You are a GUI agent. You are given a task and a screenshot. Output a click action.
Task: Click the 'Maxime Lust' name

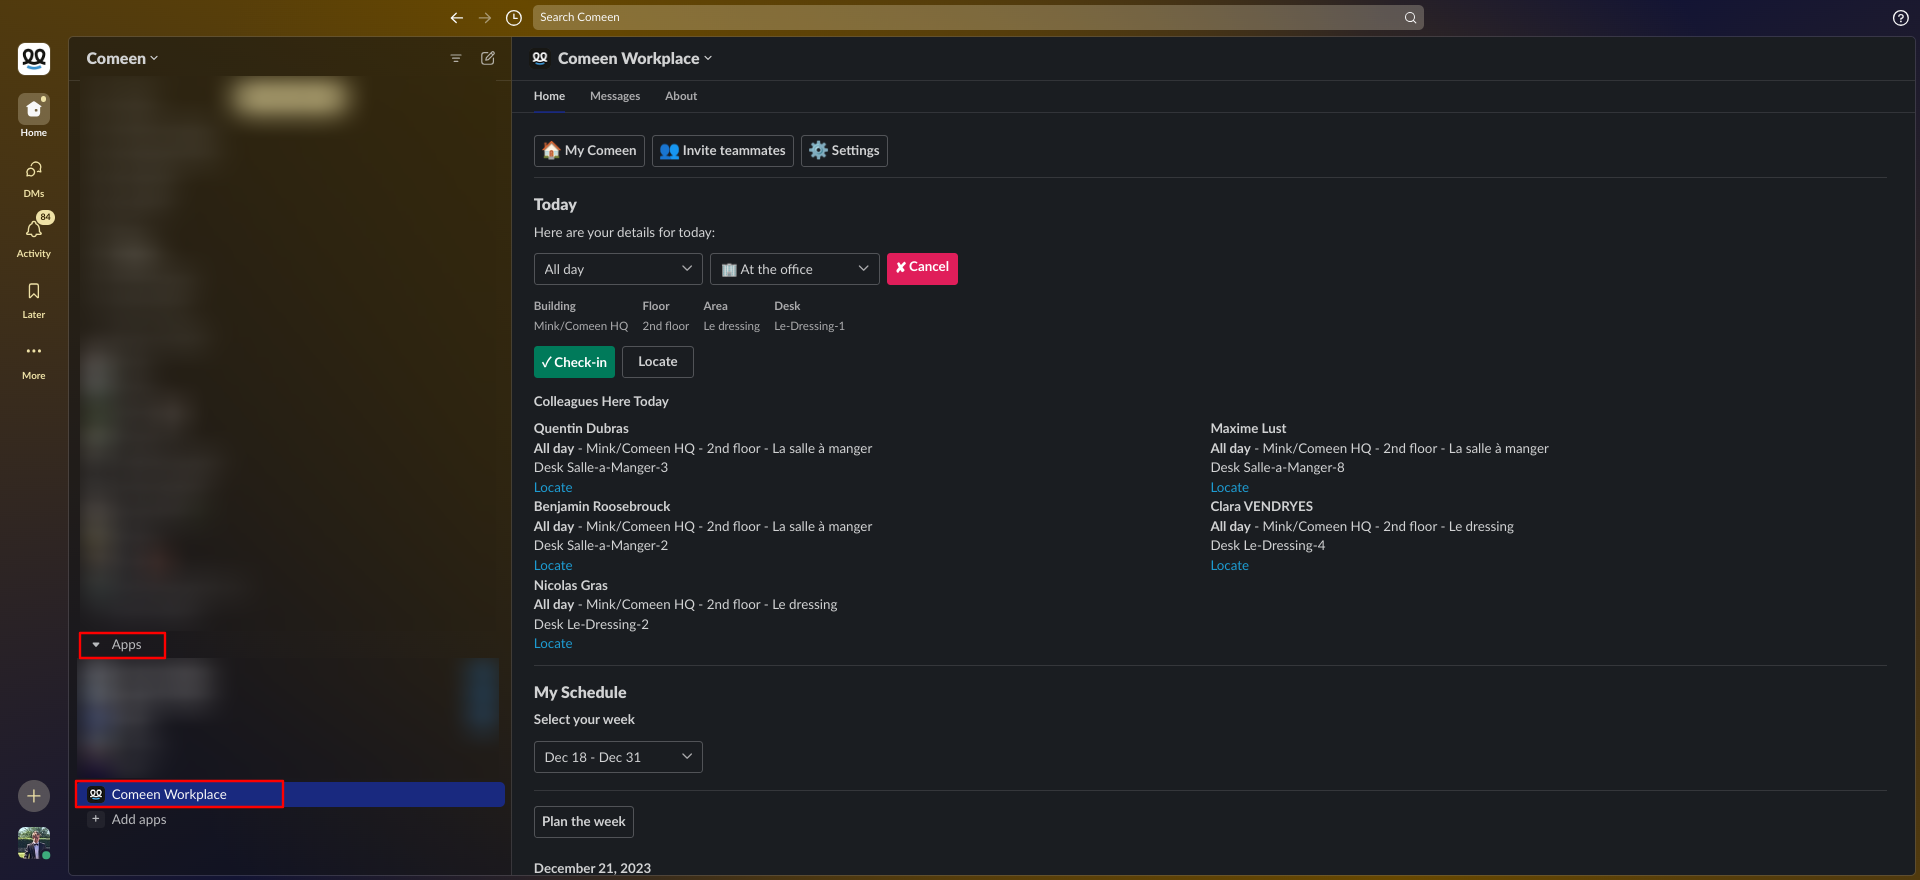pos(1248,429)
